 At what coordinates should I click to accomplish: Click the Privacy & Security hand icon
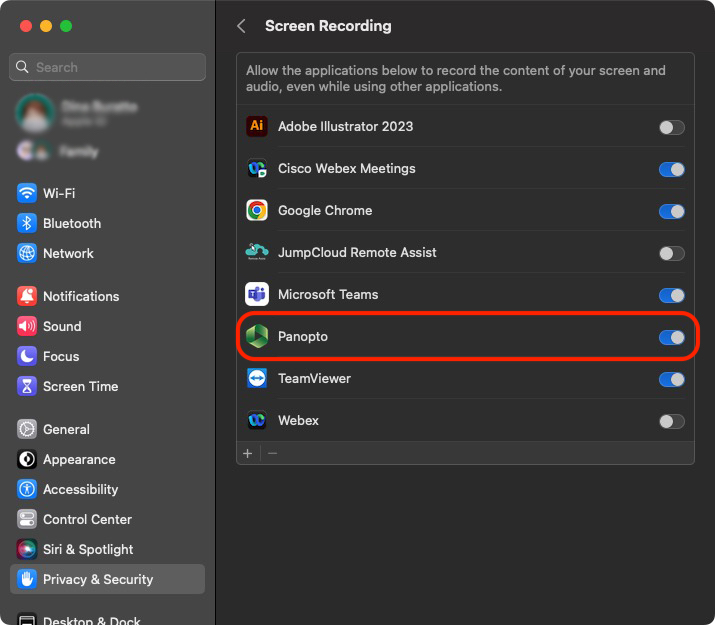pyautogui.click(x=27, y=579)
